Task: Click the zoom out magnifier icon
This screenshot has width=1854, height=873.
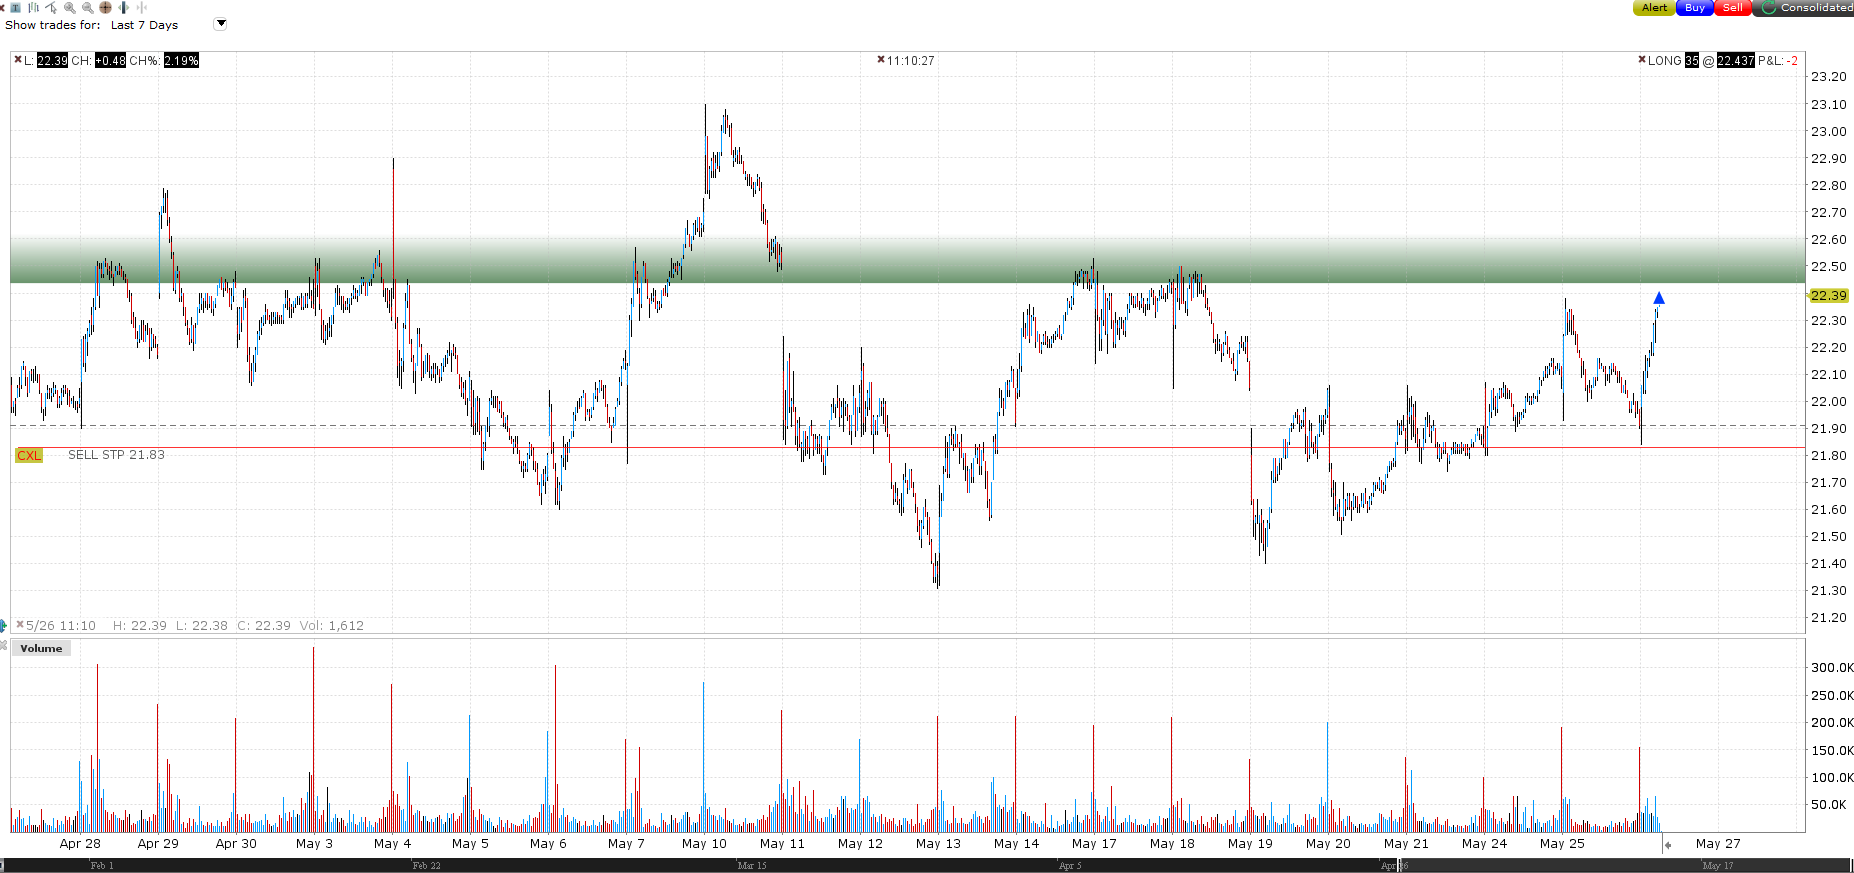Action: pos(88,7)
